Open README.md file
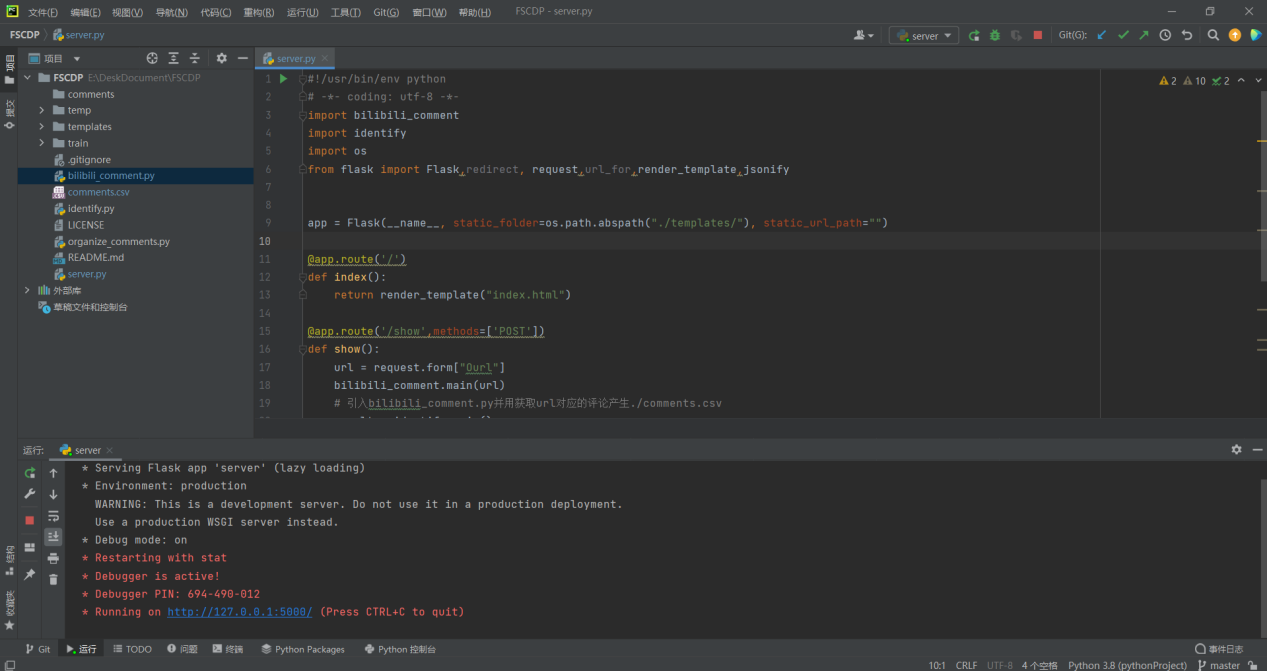The height and width of the screenshot is (671, 1267). (x=95, y=257)
